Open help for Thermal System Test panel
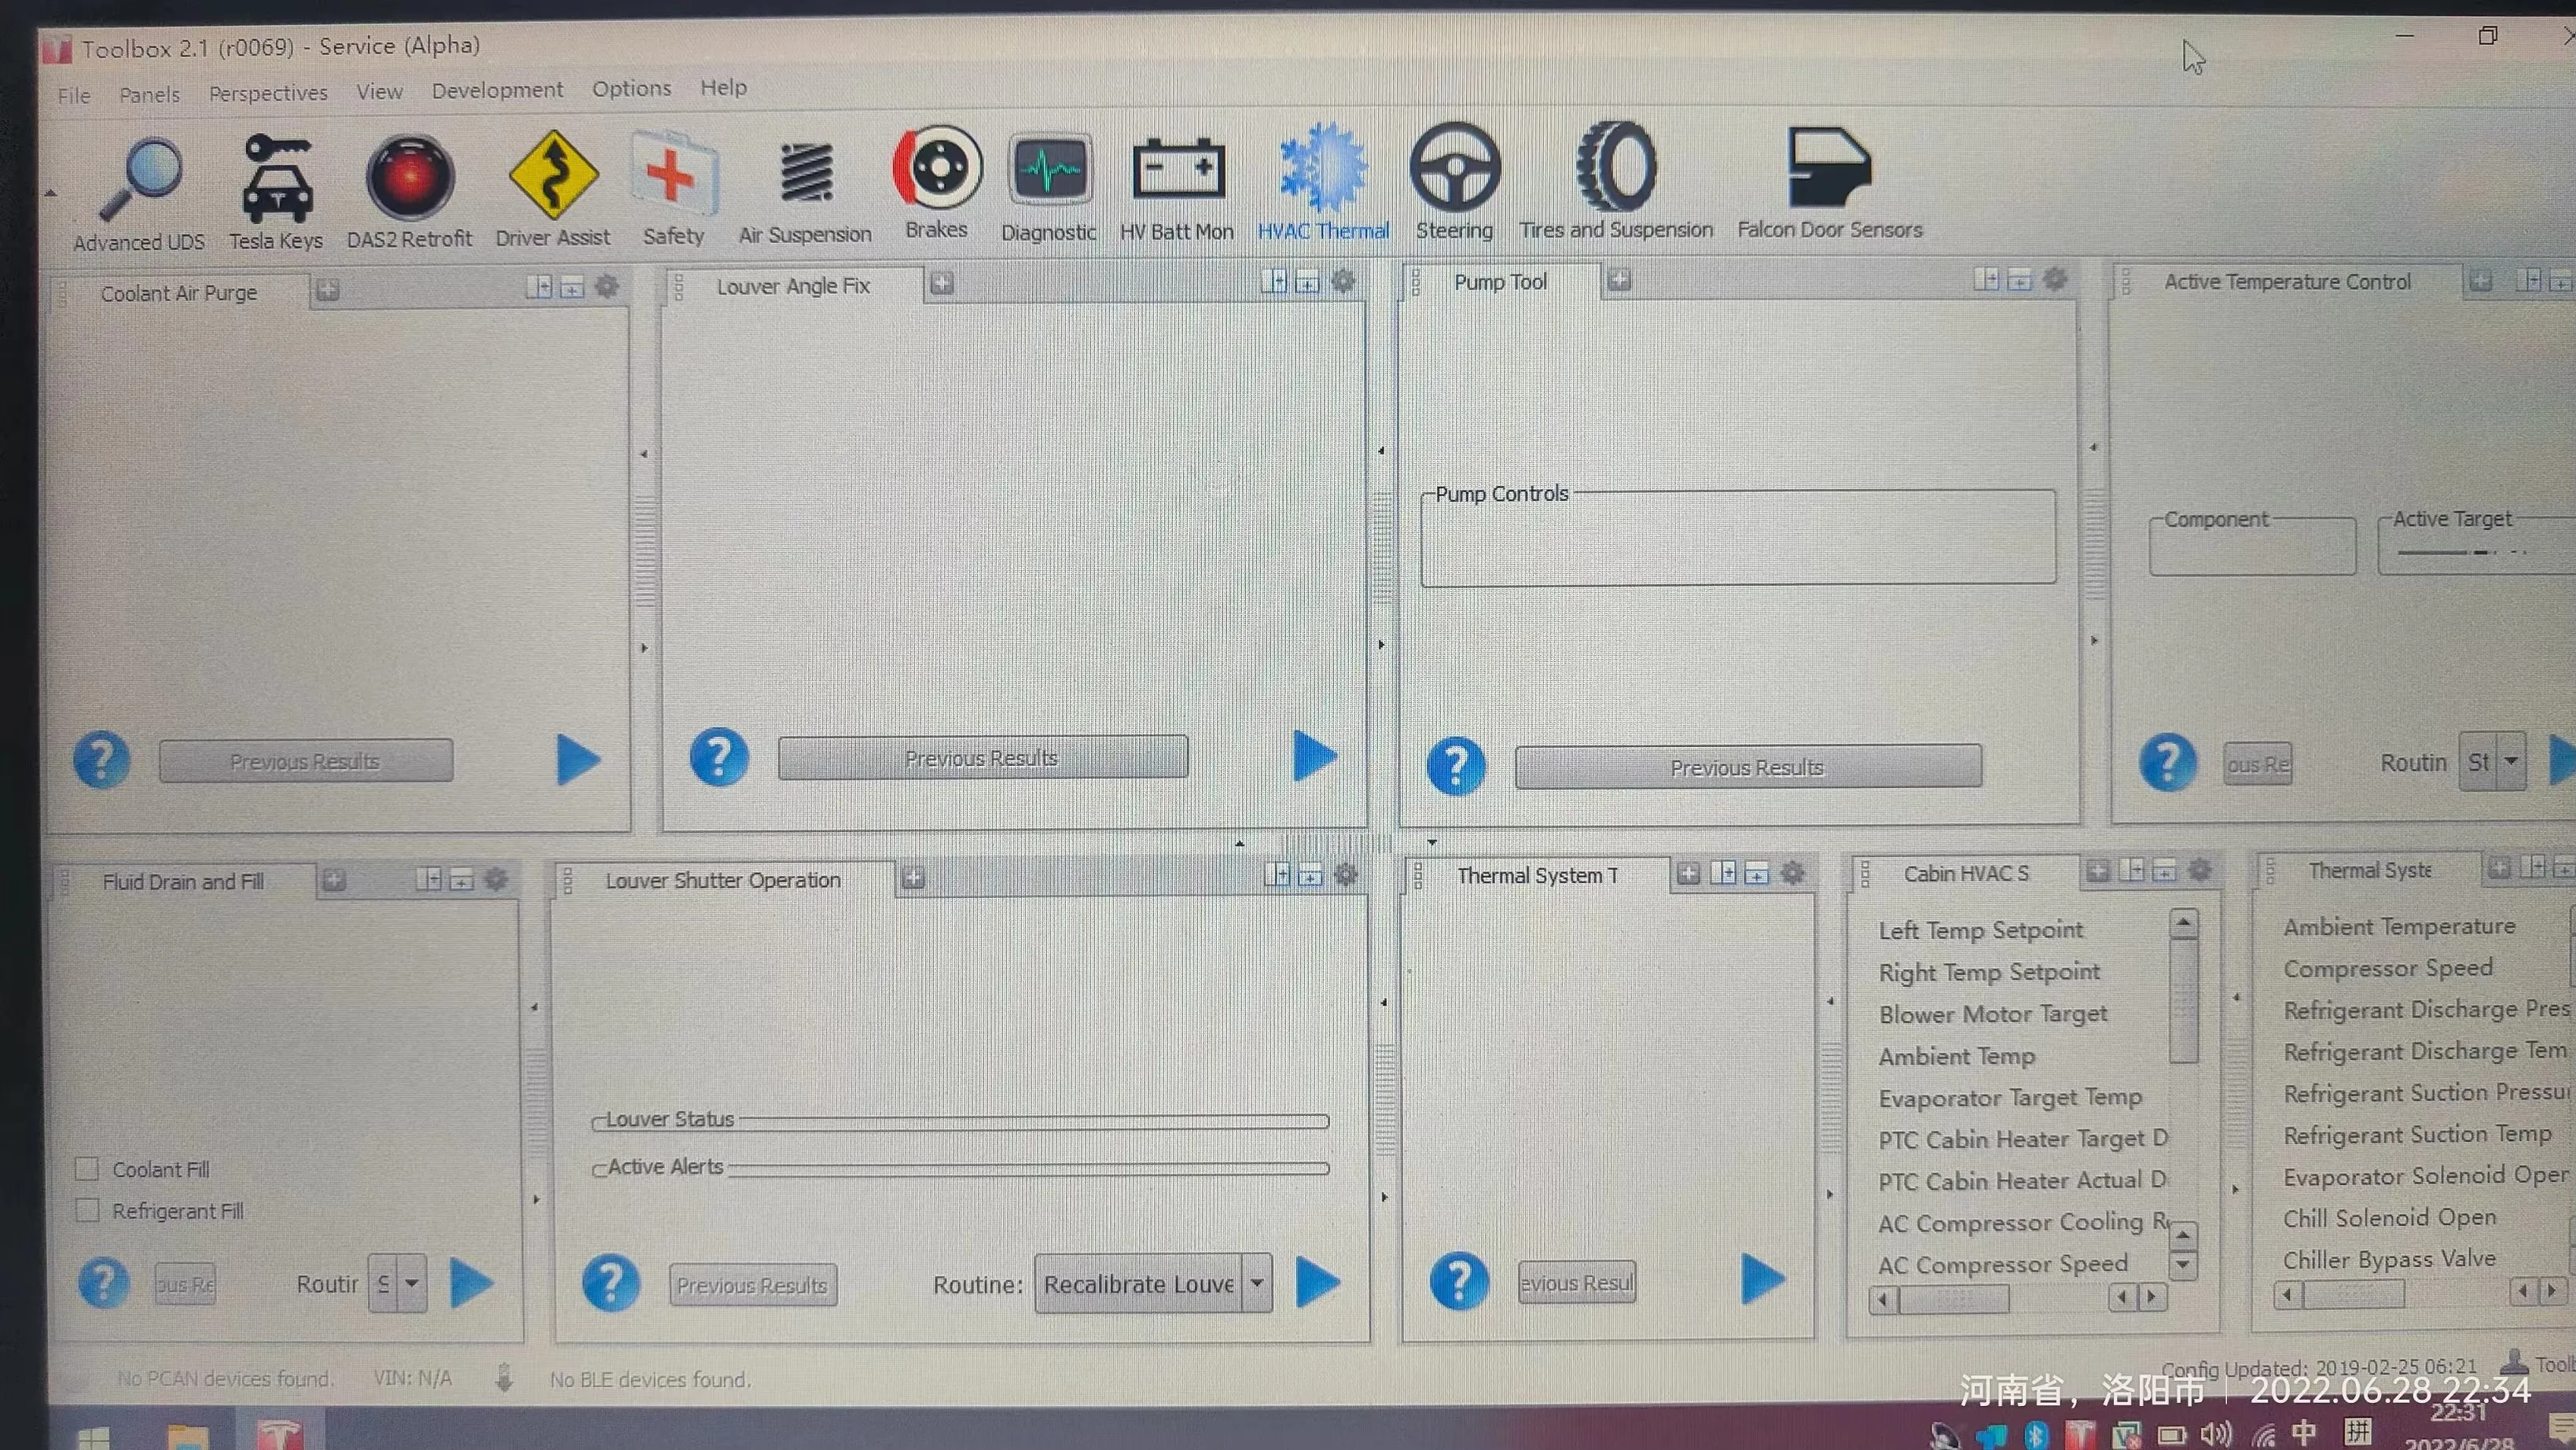This screenshot has width=2576, height=1450. coord(1459,1281)
